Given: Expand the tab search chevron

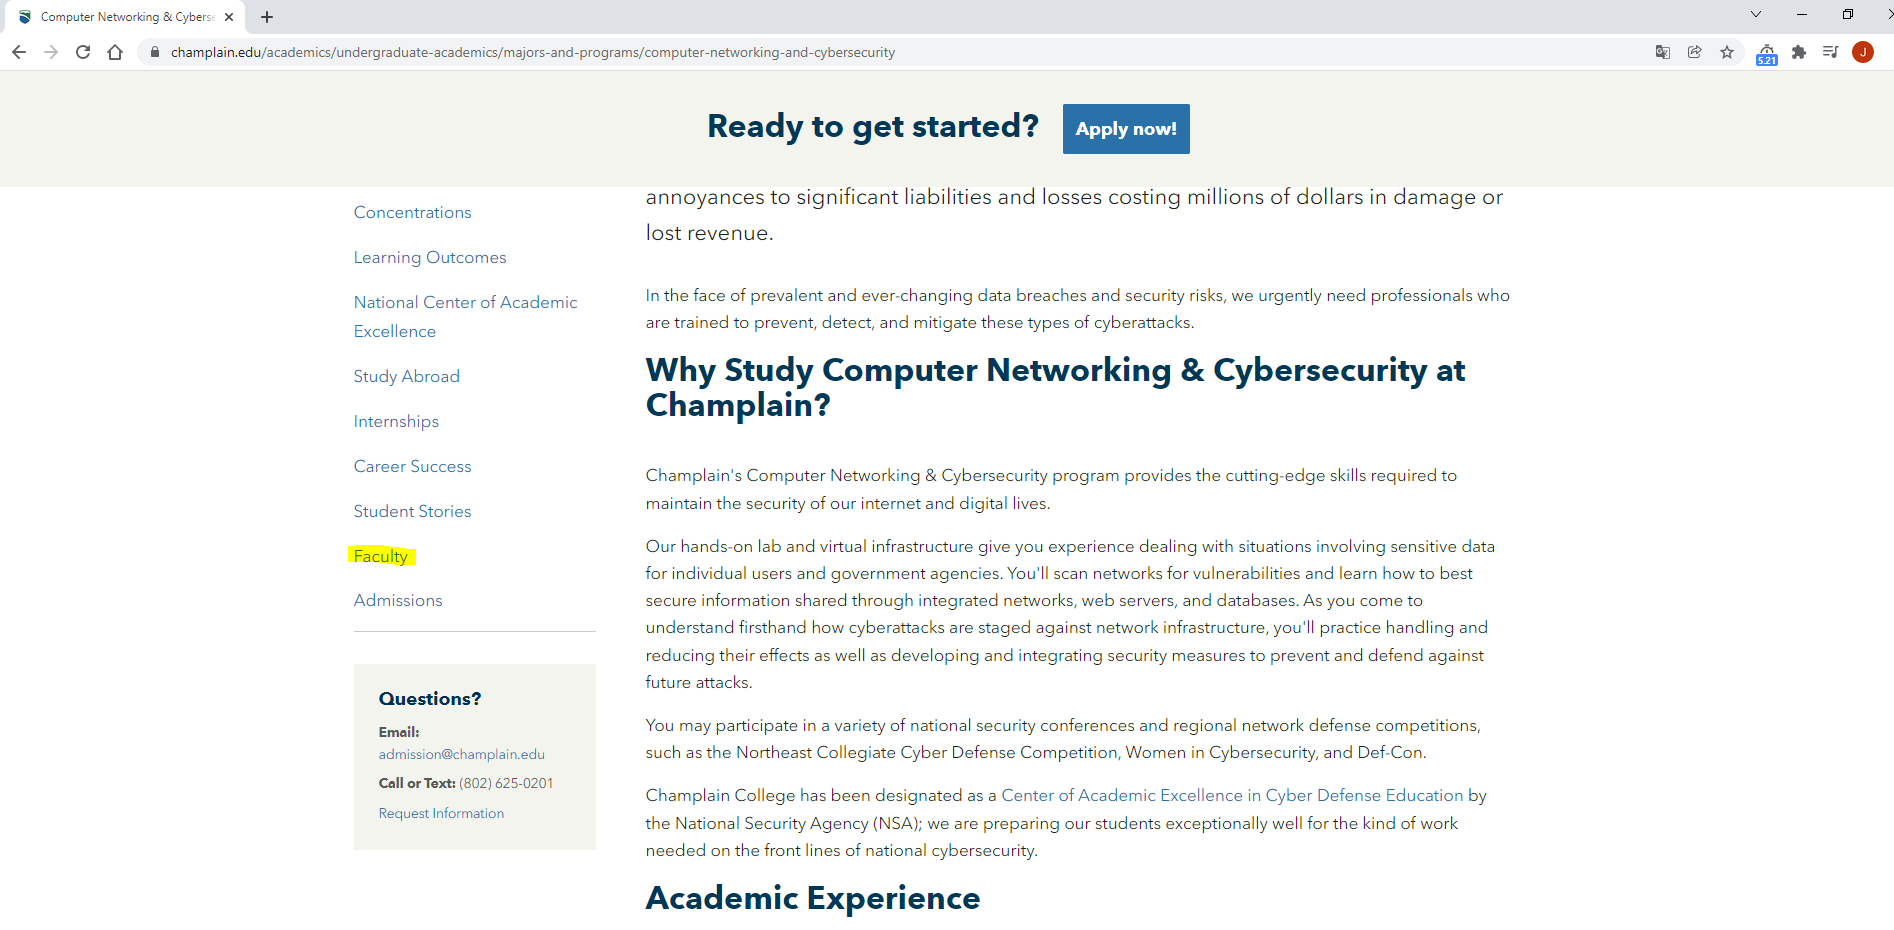Looking at the screenshot, I should click(1756, 15).
